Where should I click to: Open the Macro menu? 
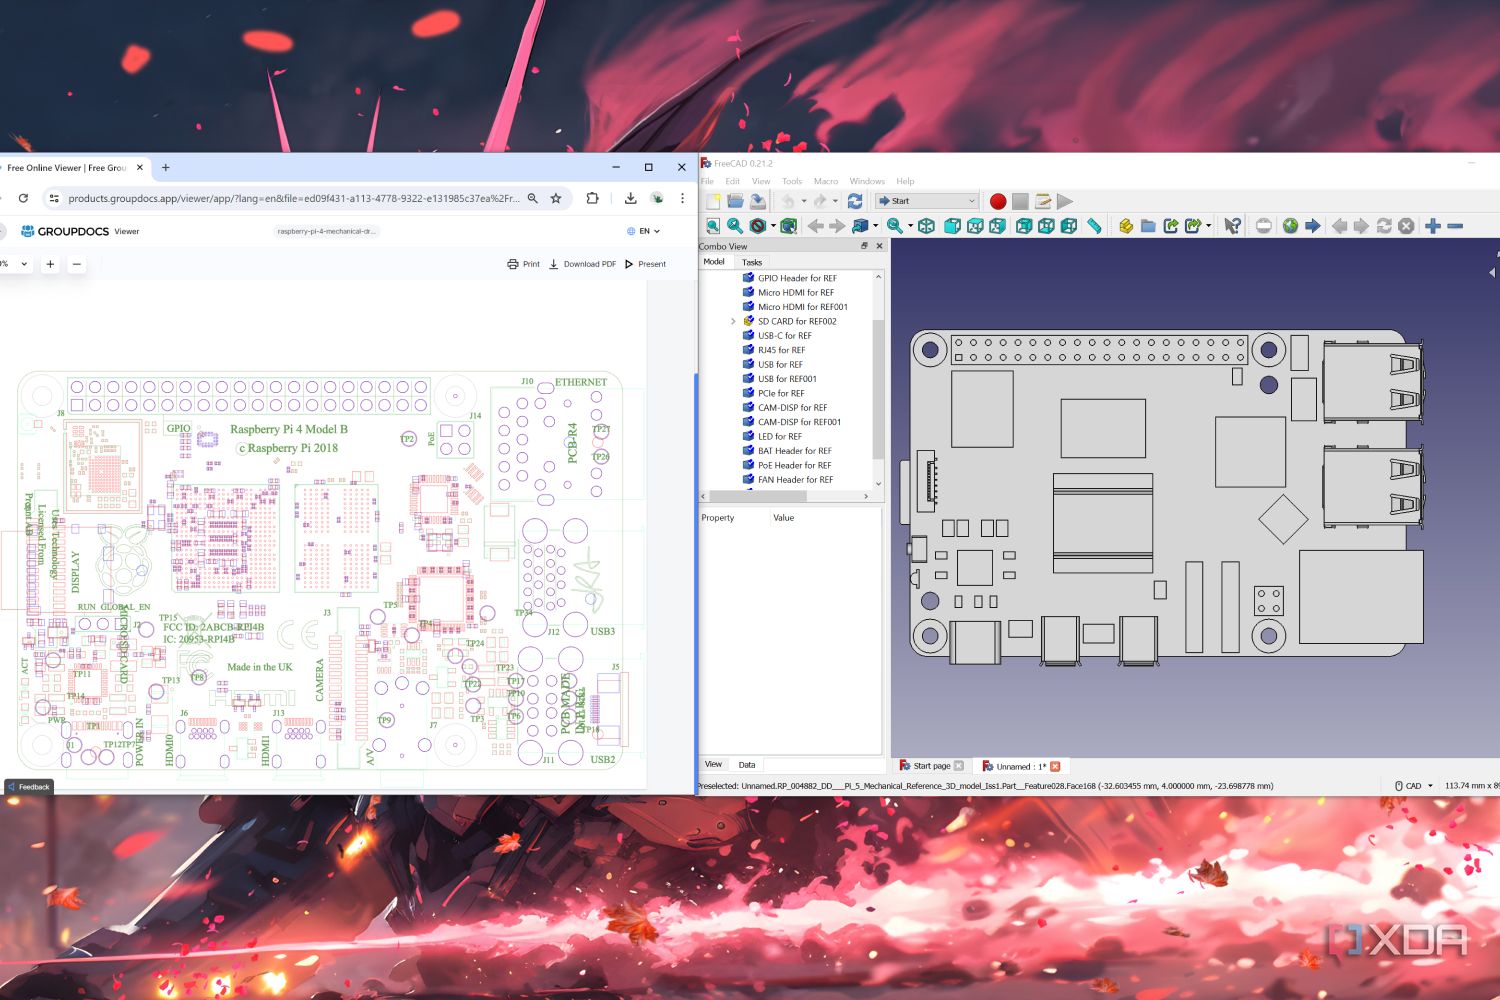point(825,181)
